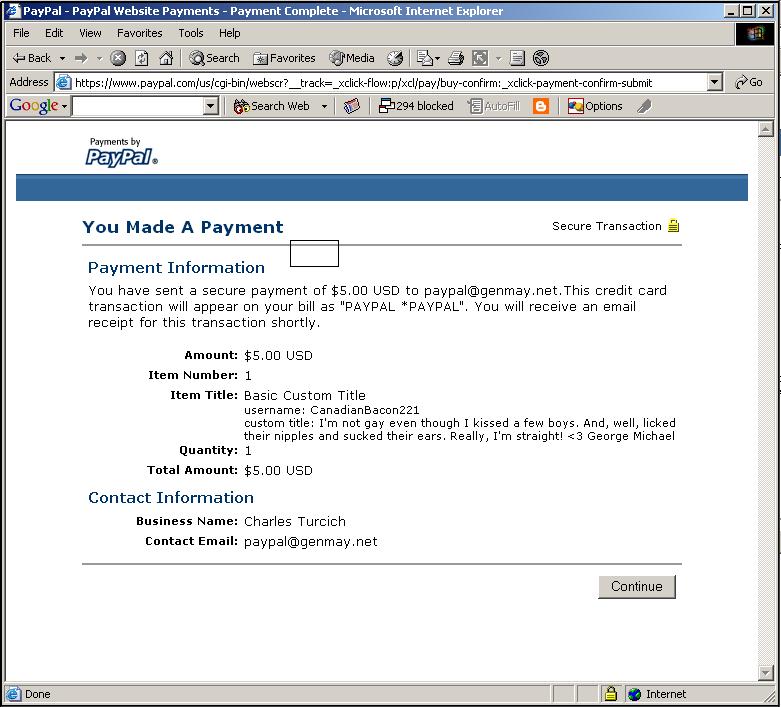Open the File menu
781x707 pixels.
21,33
